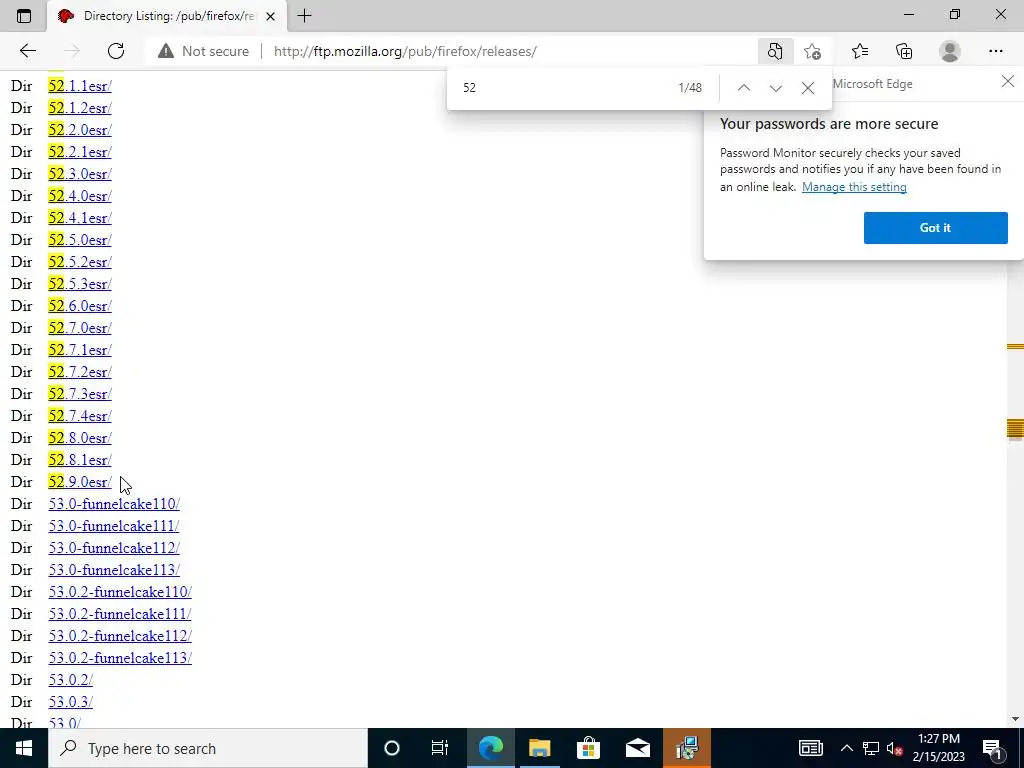This screenshot has width=1024, height=768.
Task: Open the 53.0.2-funnelcake111/ directory
Action: click(x=120, y=613)
